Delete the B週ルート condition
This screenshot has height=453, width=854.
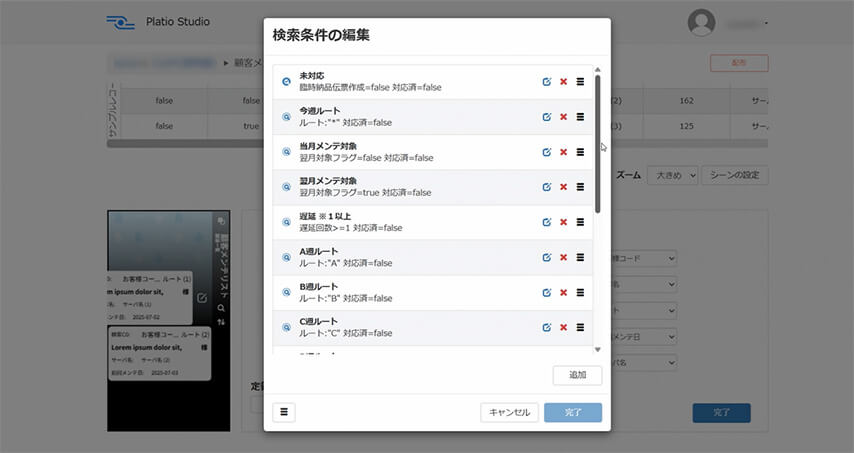[563, 292]
